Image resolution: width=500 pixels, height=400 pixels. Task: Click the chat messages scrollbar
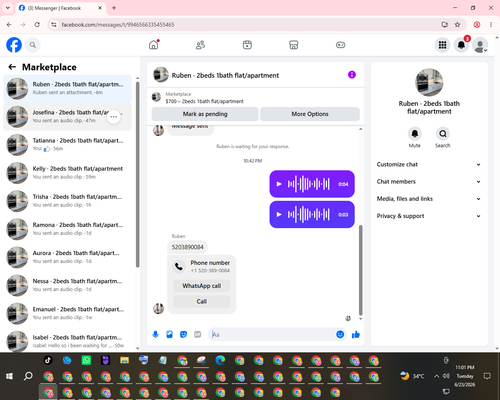click(360, 270)
